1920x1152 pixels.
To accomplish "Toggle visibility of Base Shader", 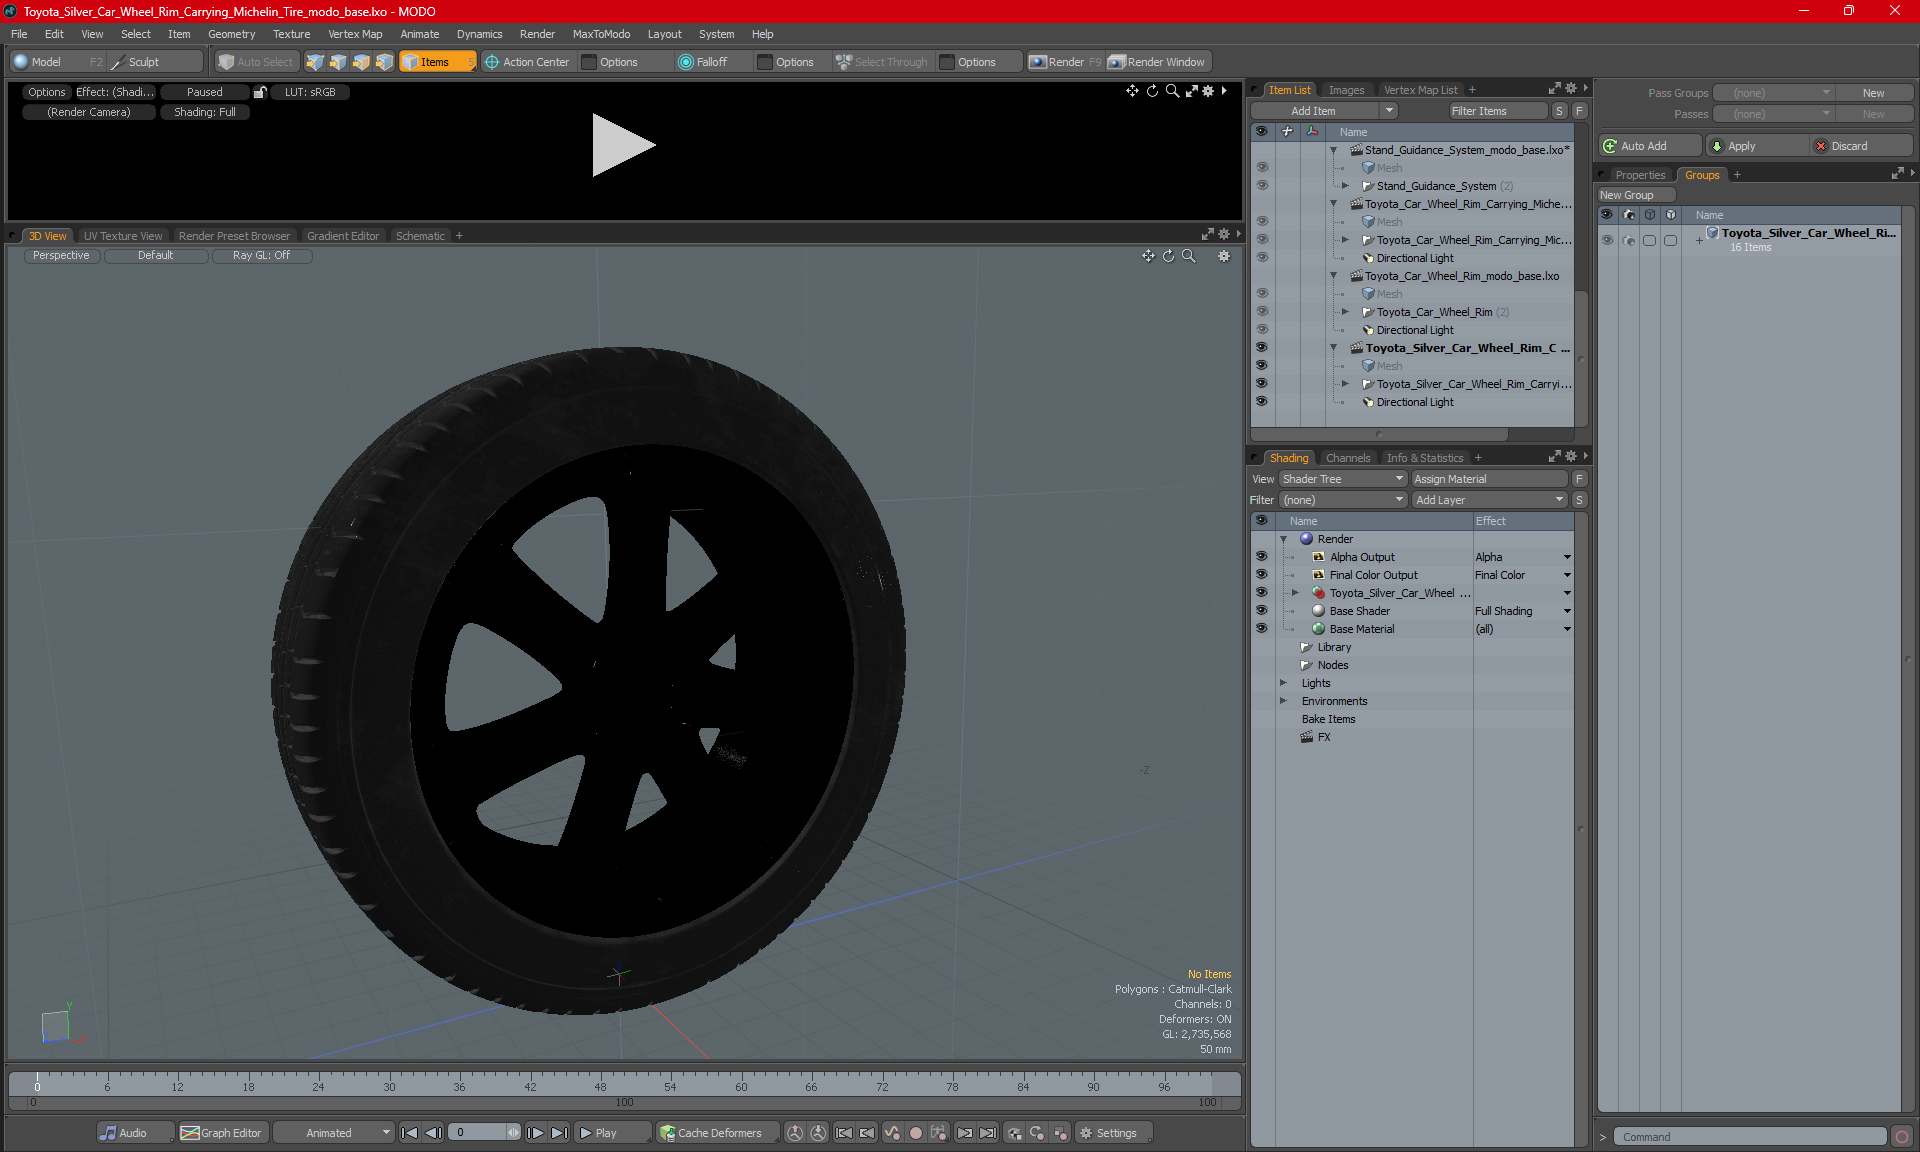I will coord(1261,611).
